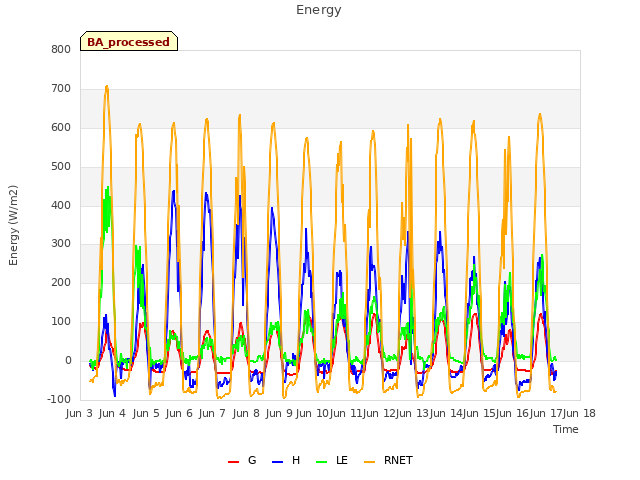
Task: Click the -100 y-axis tick label
Action: 59,400
